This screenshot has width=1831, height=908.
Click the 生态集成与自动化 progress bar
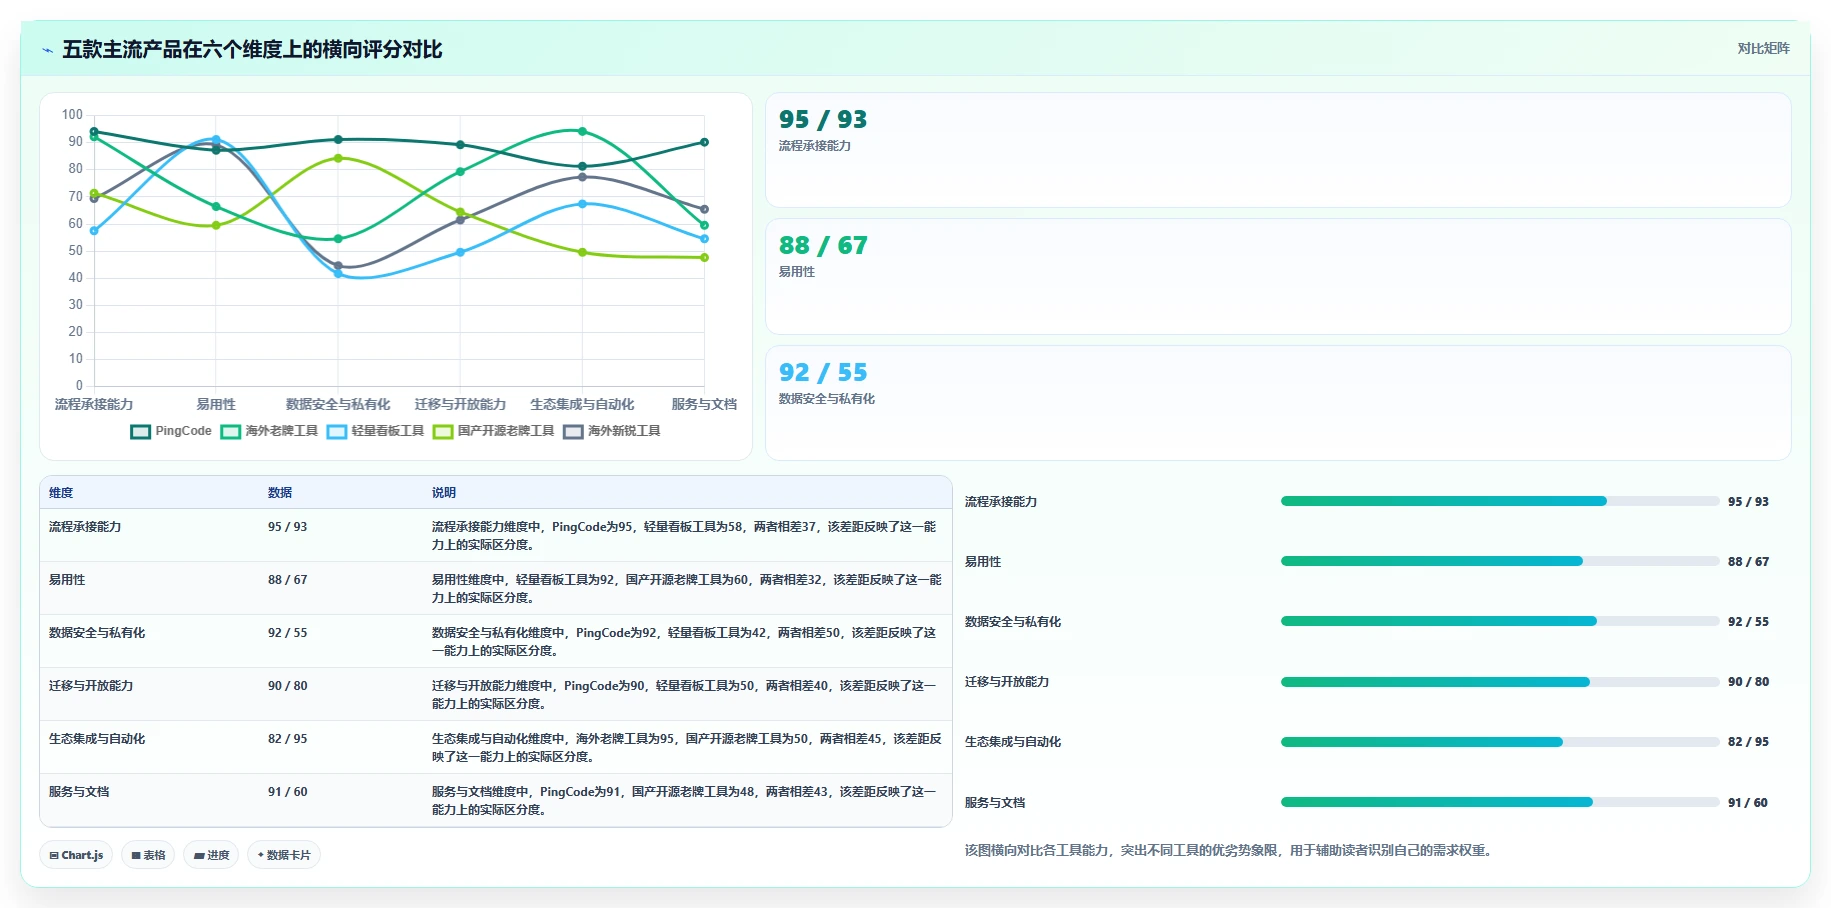(x=1500, y=742)
